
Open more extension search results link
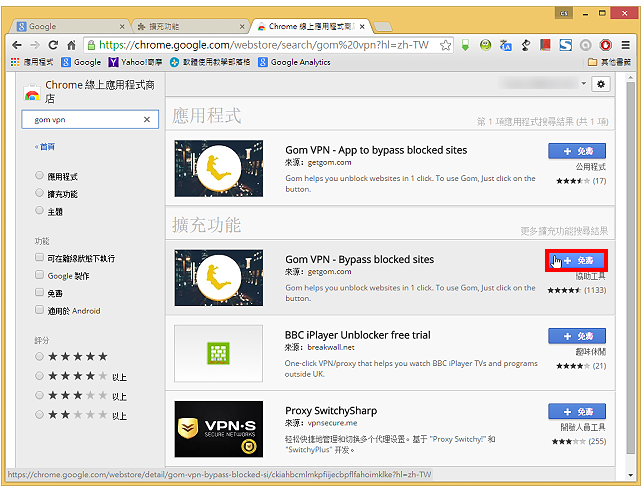click(564, 231)
